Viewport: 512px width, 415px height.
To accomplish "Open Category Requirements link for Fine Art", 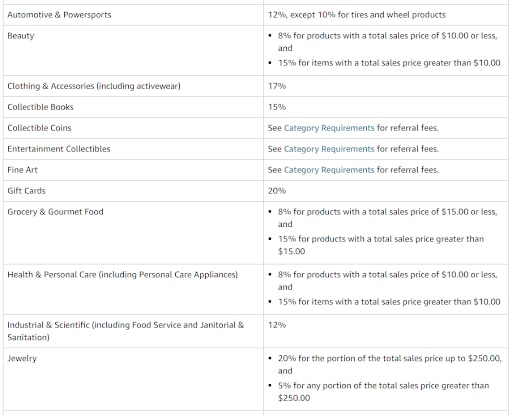I will [x=329, y=170].
